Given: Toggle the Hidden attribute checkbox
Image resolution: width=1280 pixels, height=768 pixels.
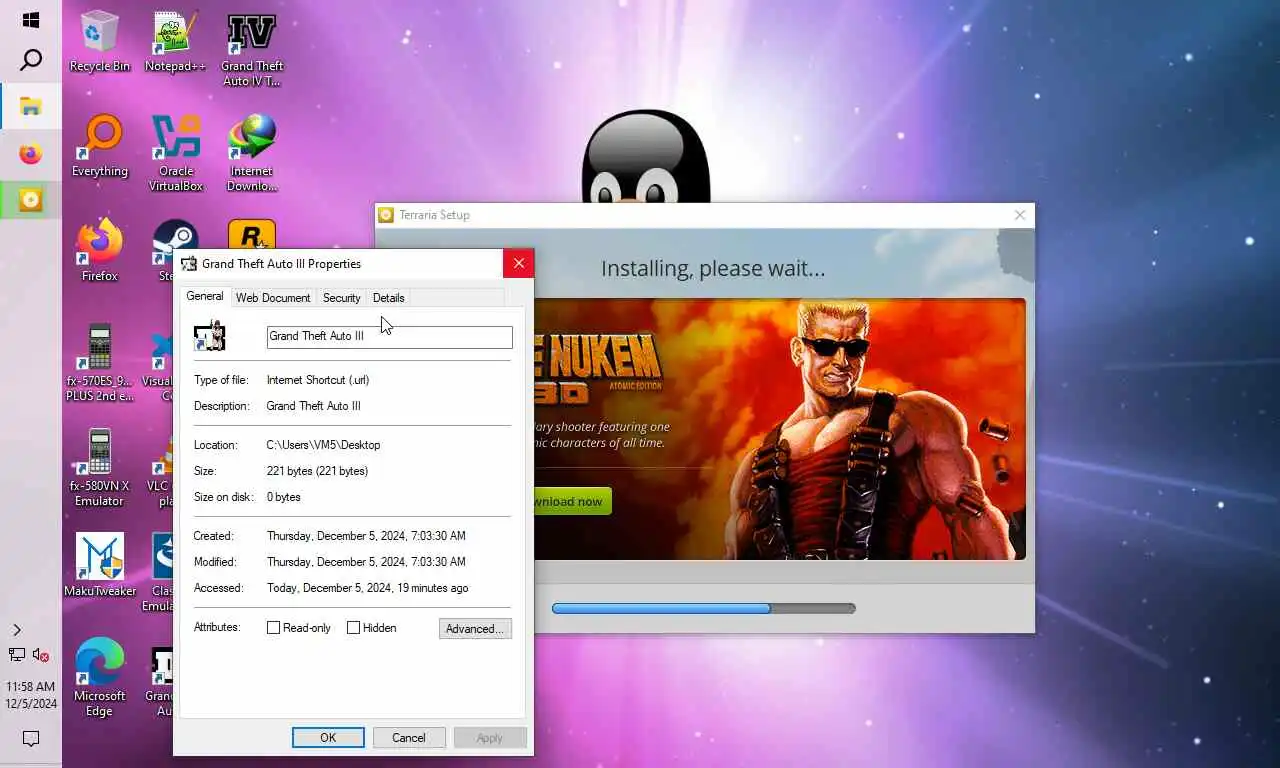Looking at the screenshot, I should point(353,628).
